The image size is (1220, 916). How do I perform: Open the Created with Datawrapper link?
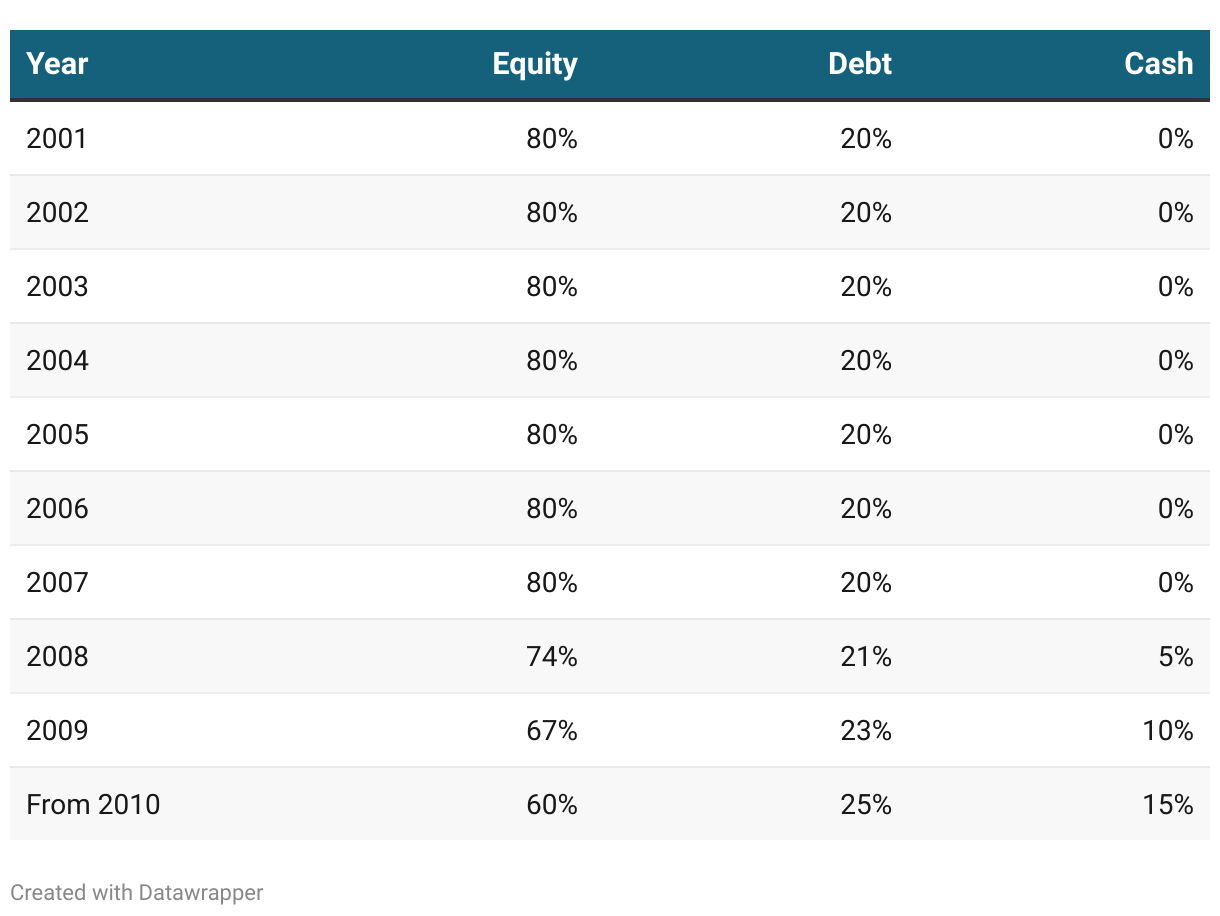click(137, 892)
